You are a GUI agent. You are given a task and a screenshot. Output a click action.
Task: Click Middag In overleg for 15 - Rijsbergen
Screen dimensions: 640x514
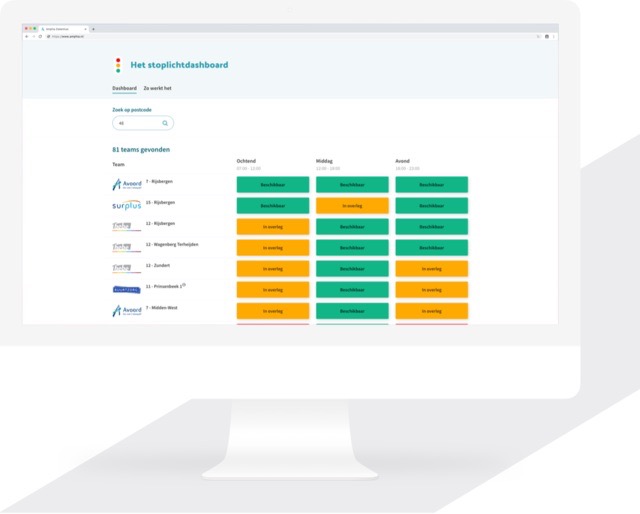click(x=352, y=206)
